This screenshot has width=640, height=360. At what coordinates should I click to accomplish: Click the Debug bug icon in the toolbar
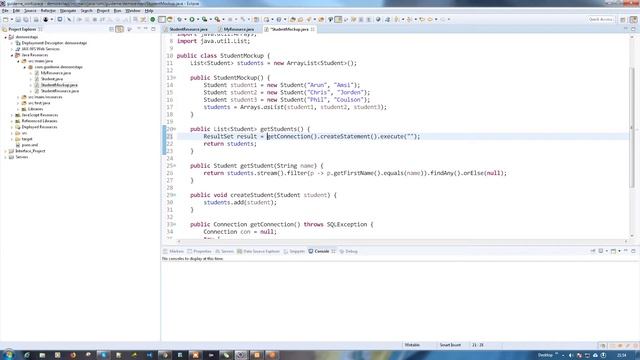(x=180, y=19)
